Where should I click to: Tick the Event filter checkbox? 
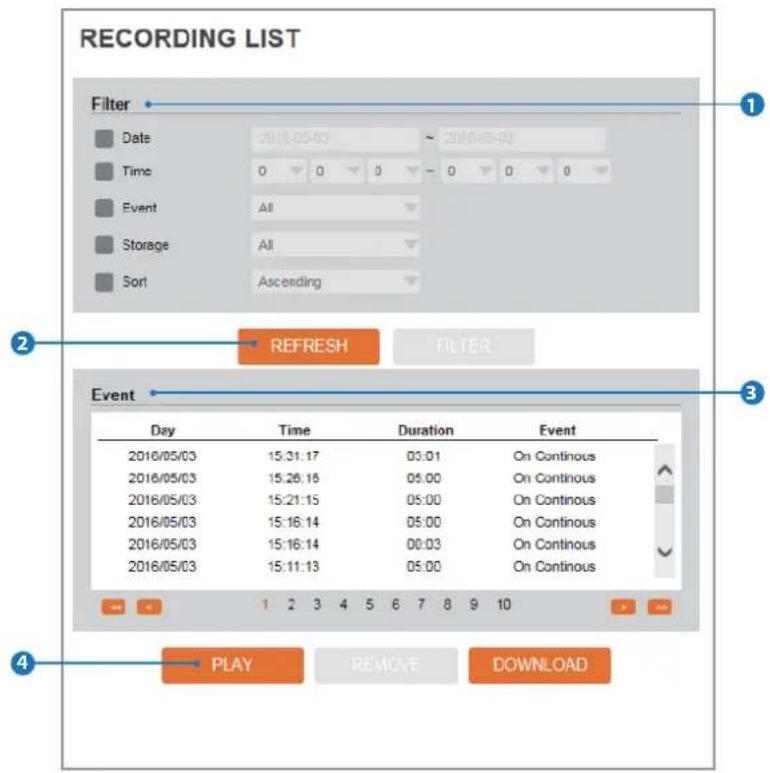click(x=104, y=208)
